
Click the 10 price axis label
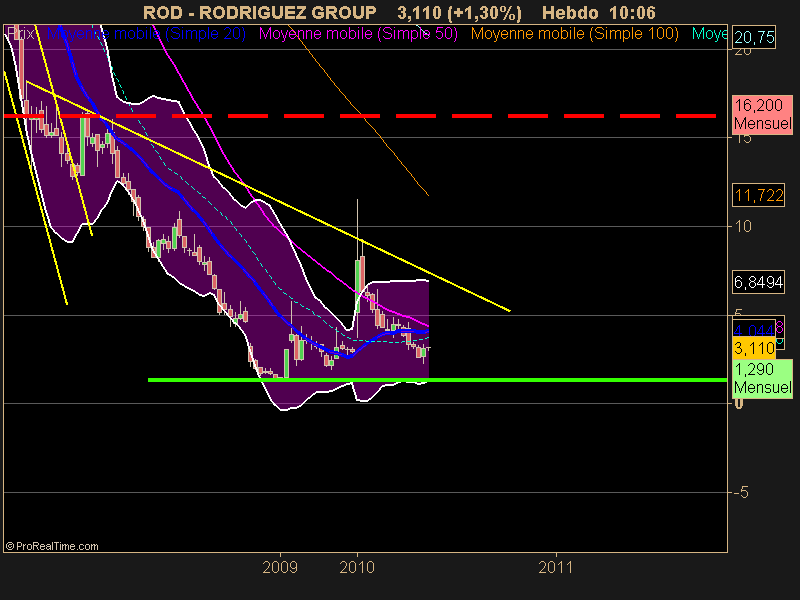743,226
